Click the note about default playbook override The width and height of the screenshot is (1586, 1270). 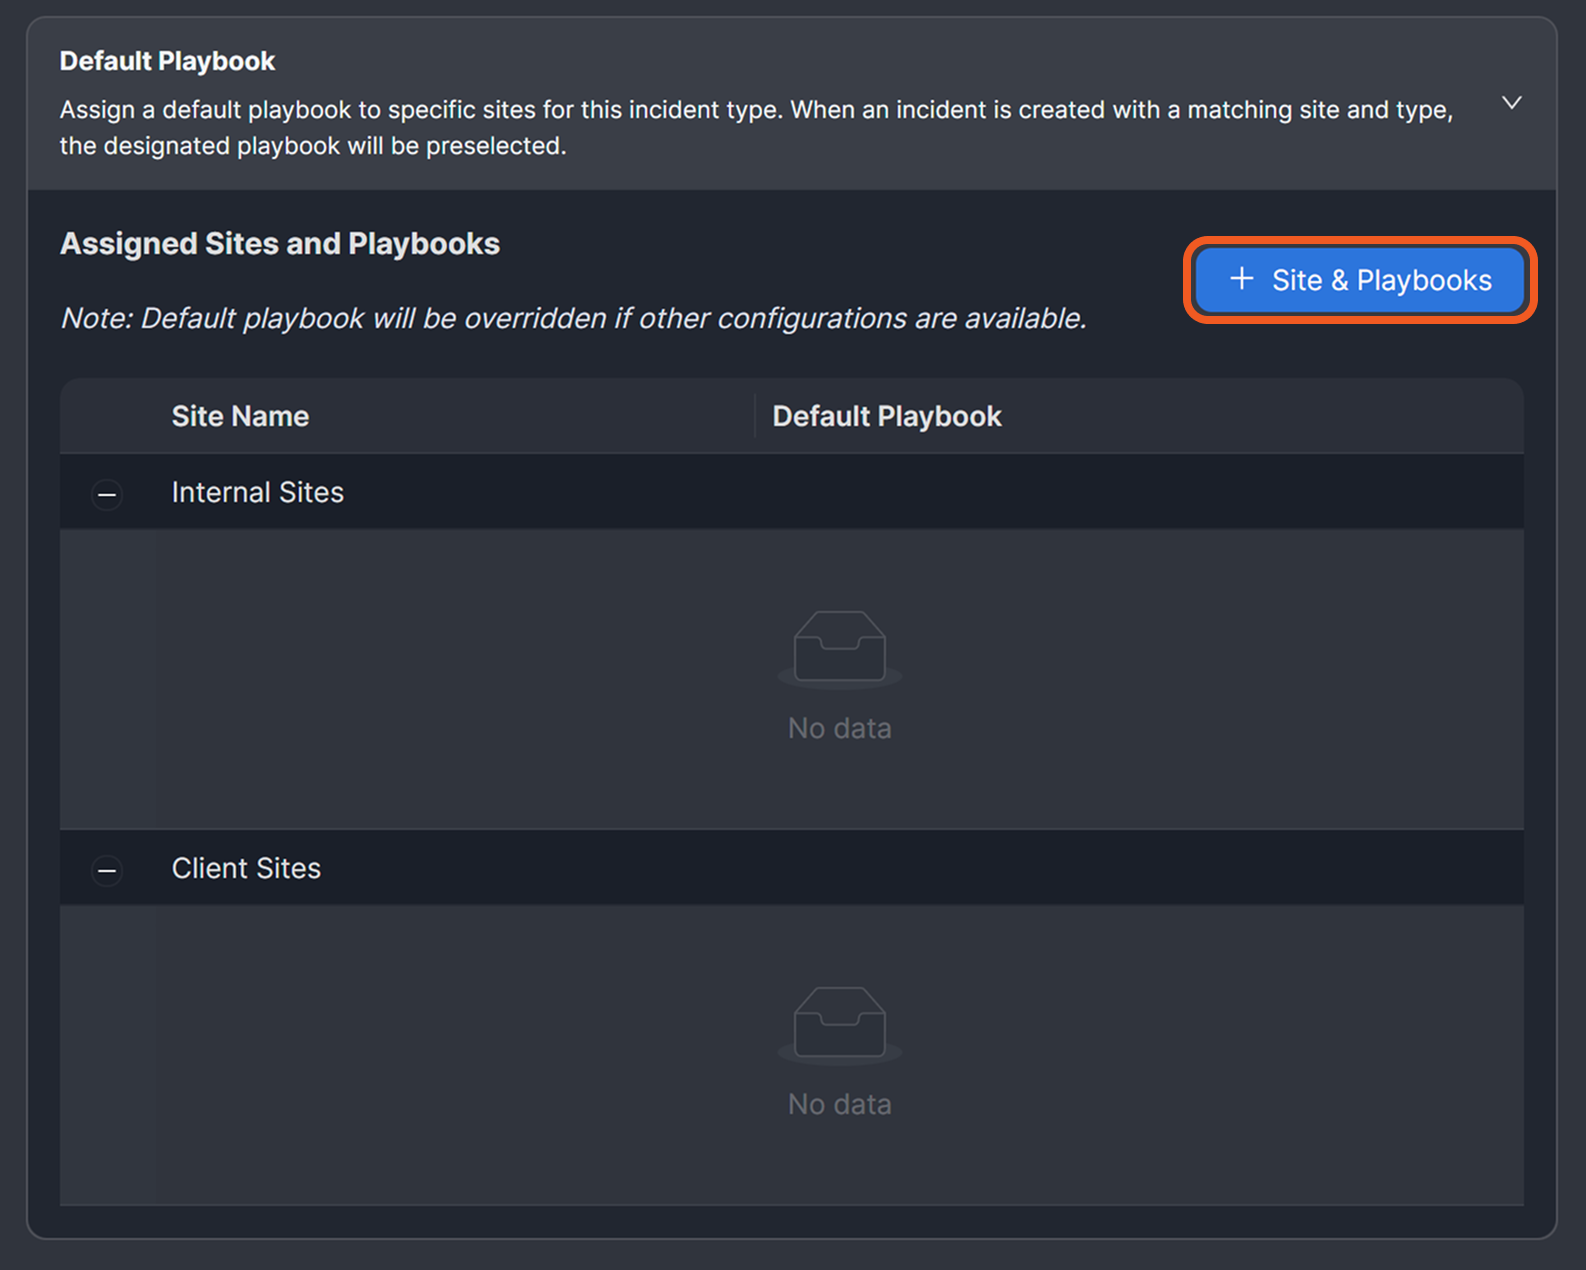pos(573,318)
